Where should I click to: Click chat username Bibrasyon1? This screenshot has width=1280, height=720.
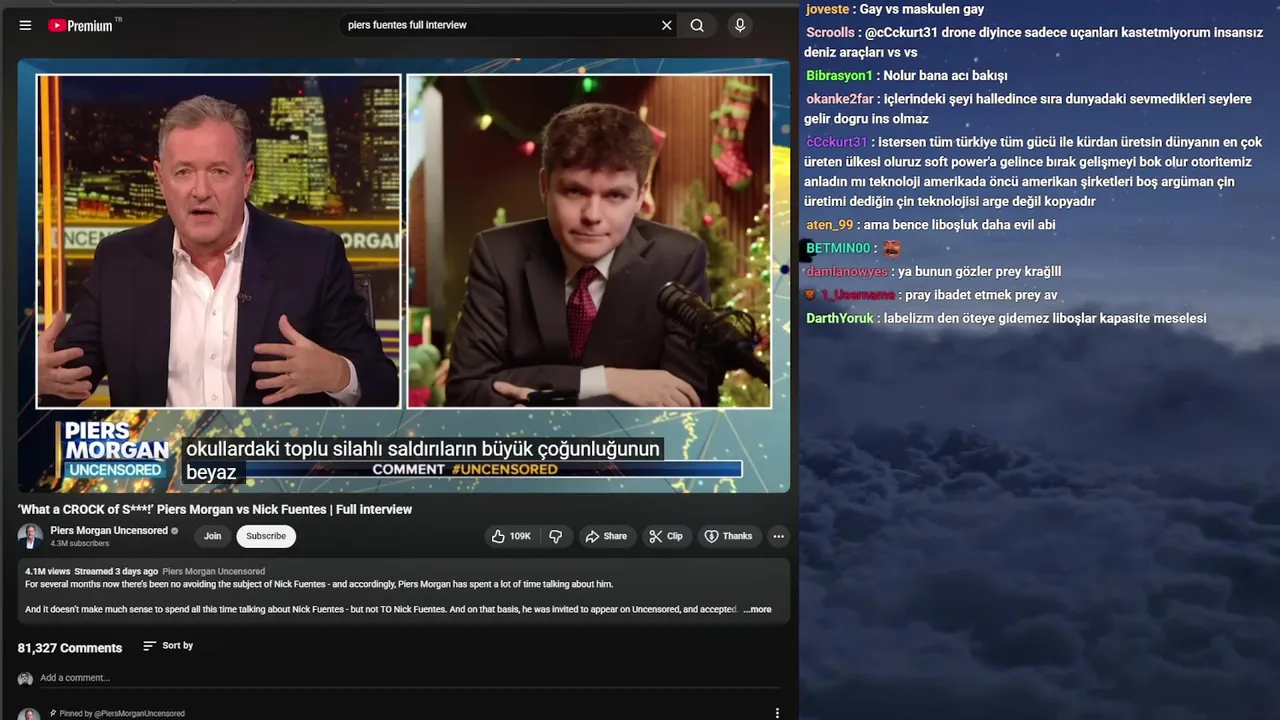click(839, 76)
